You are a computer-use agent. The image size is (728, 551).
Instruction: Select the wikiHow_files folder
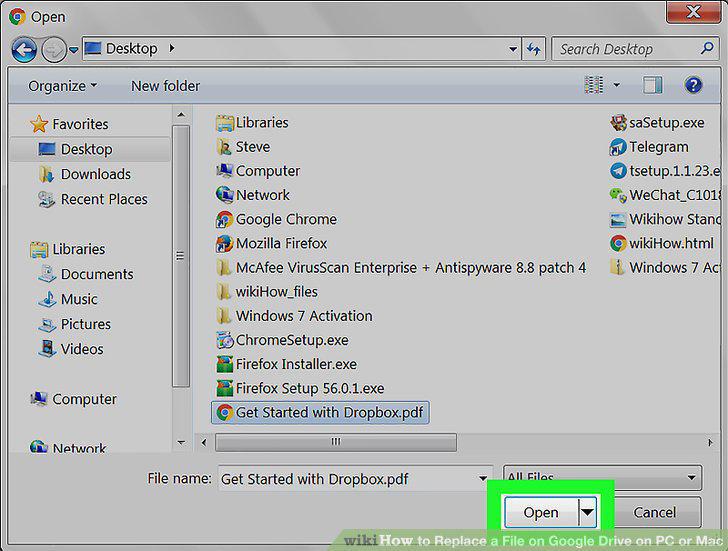(x=267, y=292)
